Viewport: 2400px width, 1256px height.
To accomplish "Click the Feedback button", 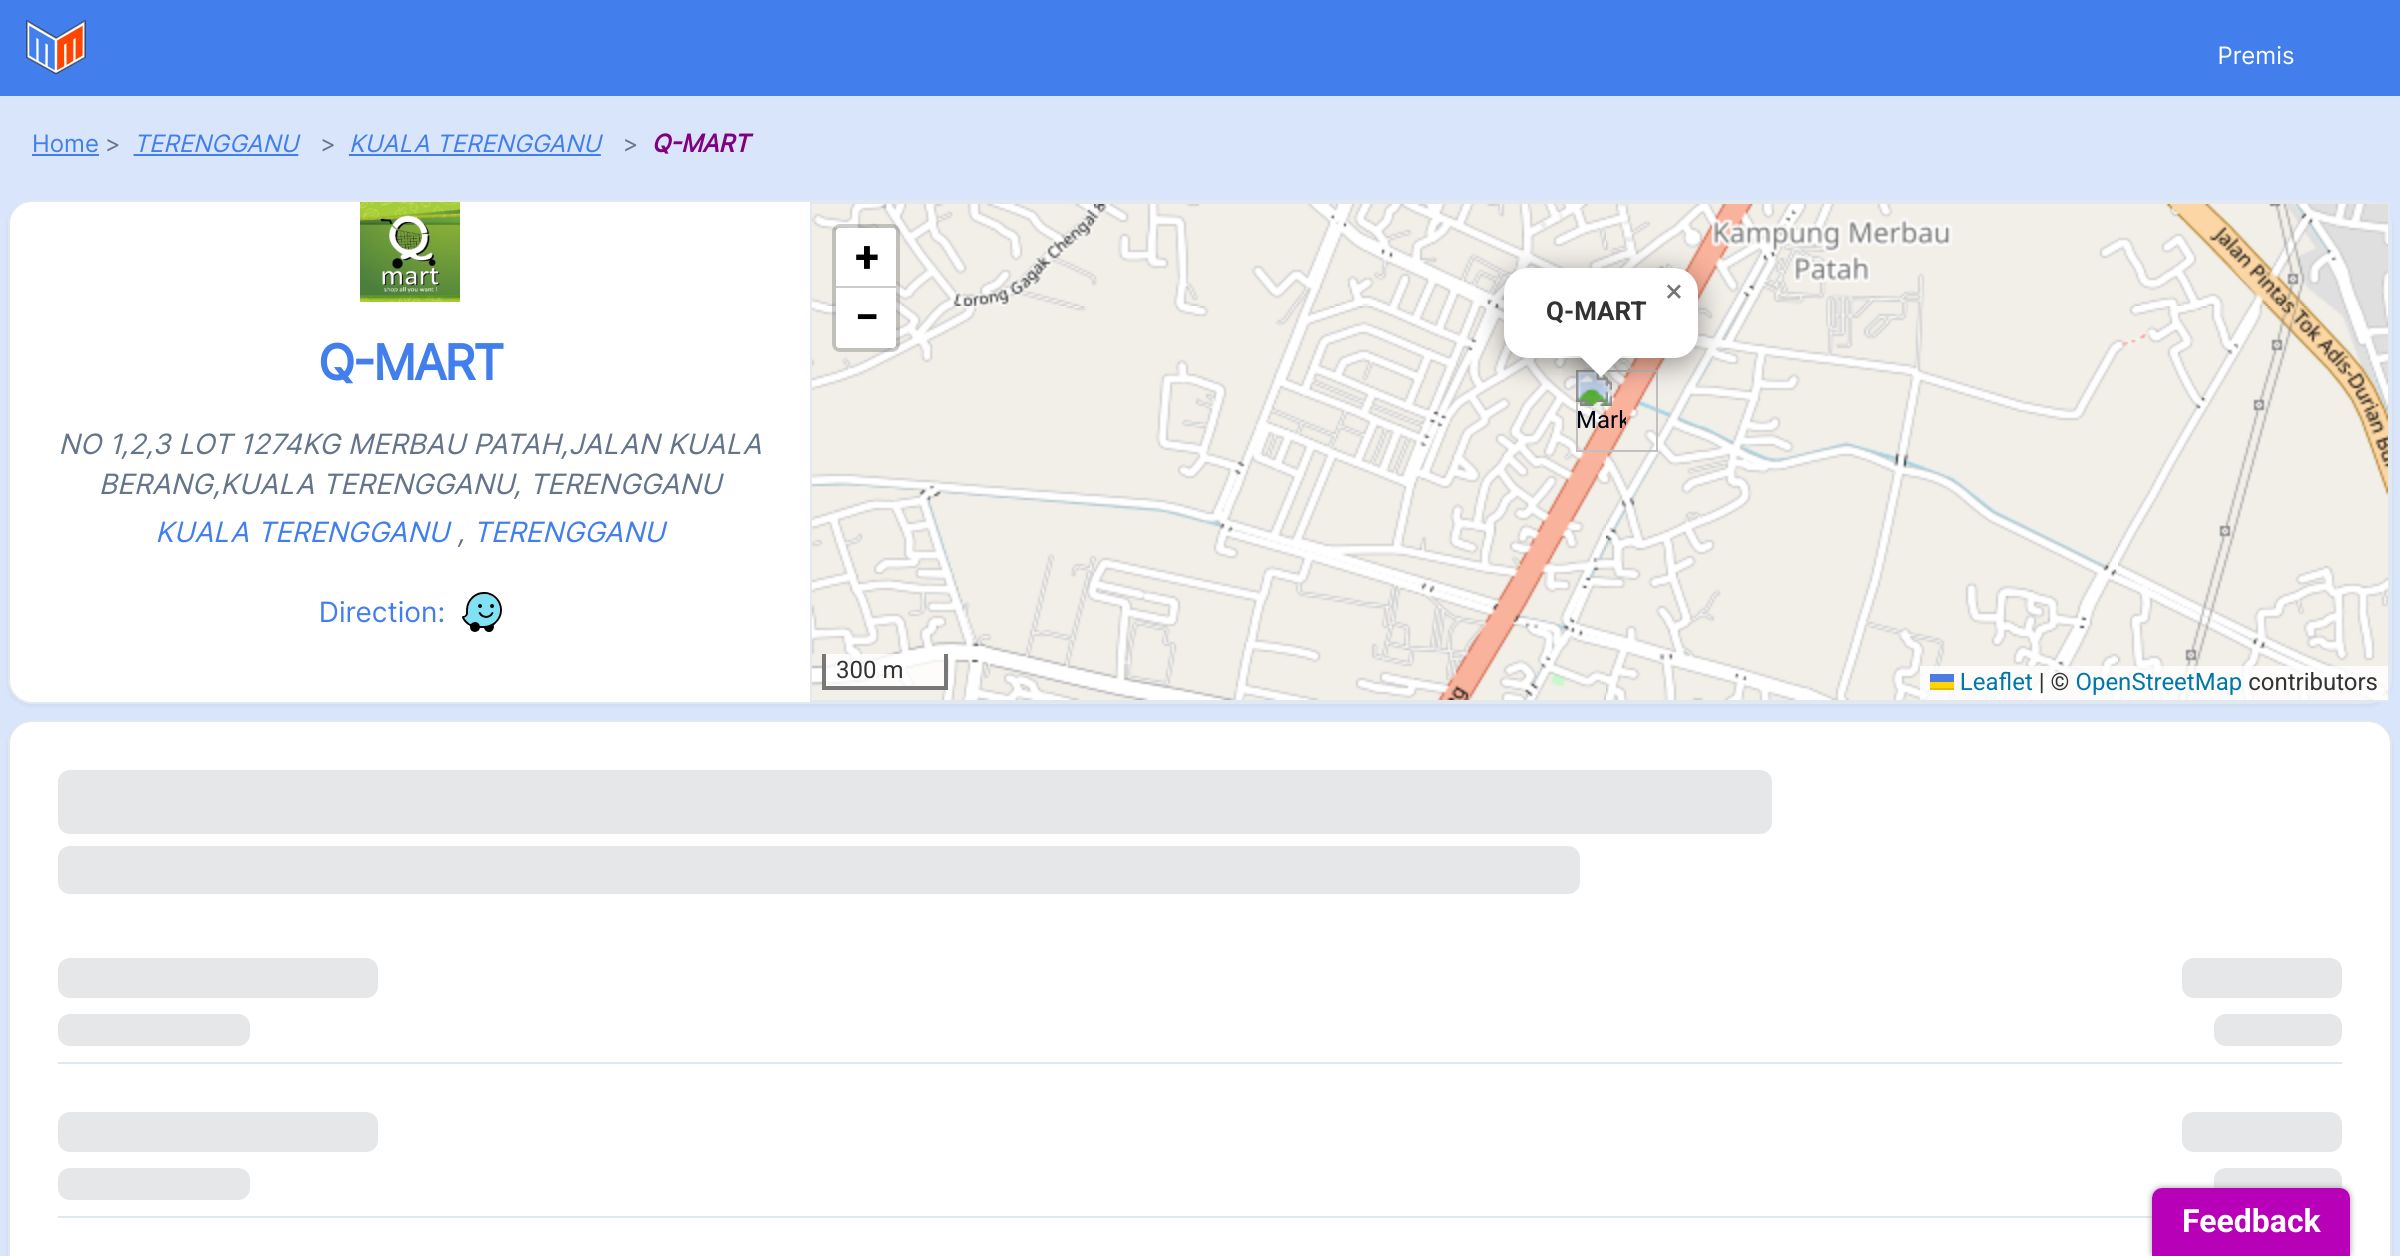I will (x=2250, y=1220).
